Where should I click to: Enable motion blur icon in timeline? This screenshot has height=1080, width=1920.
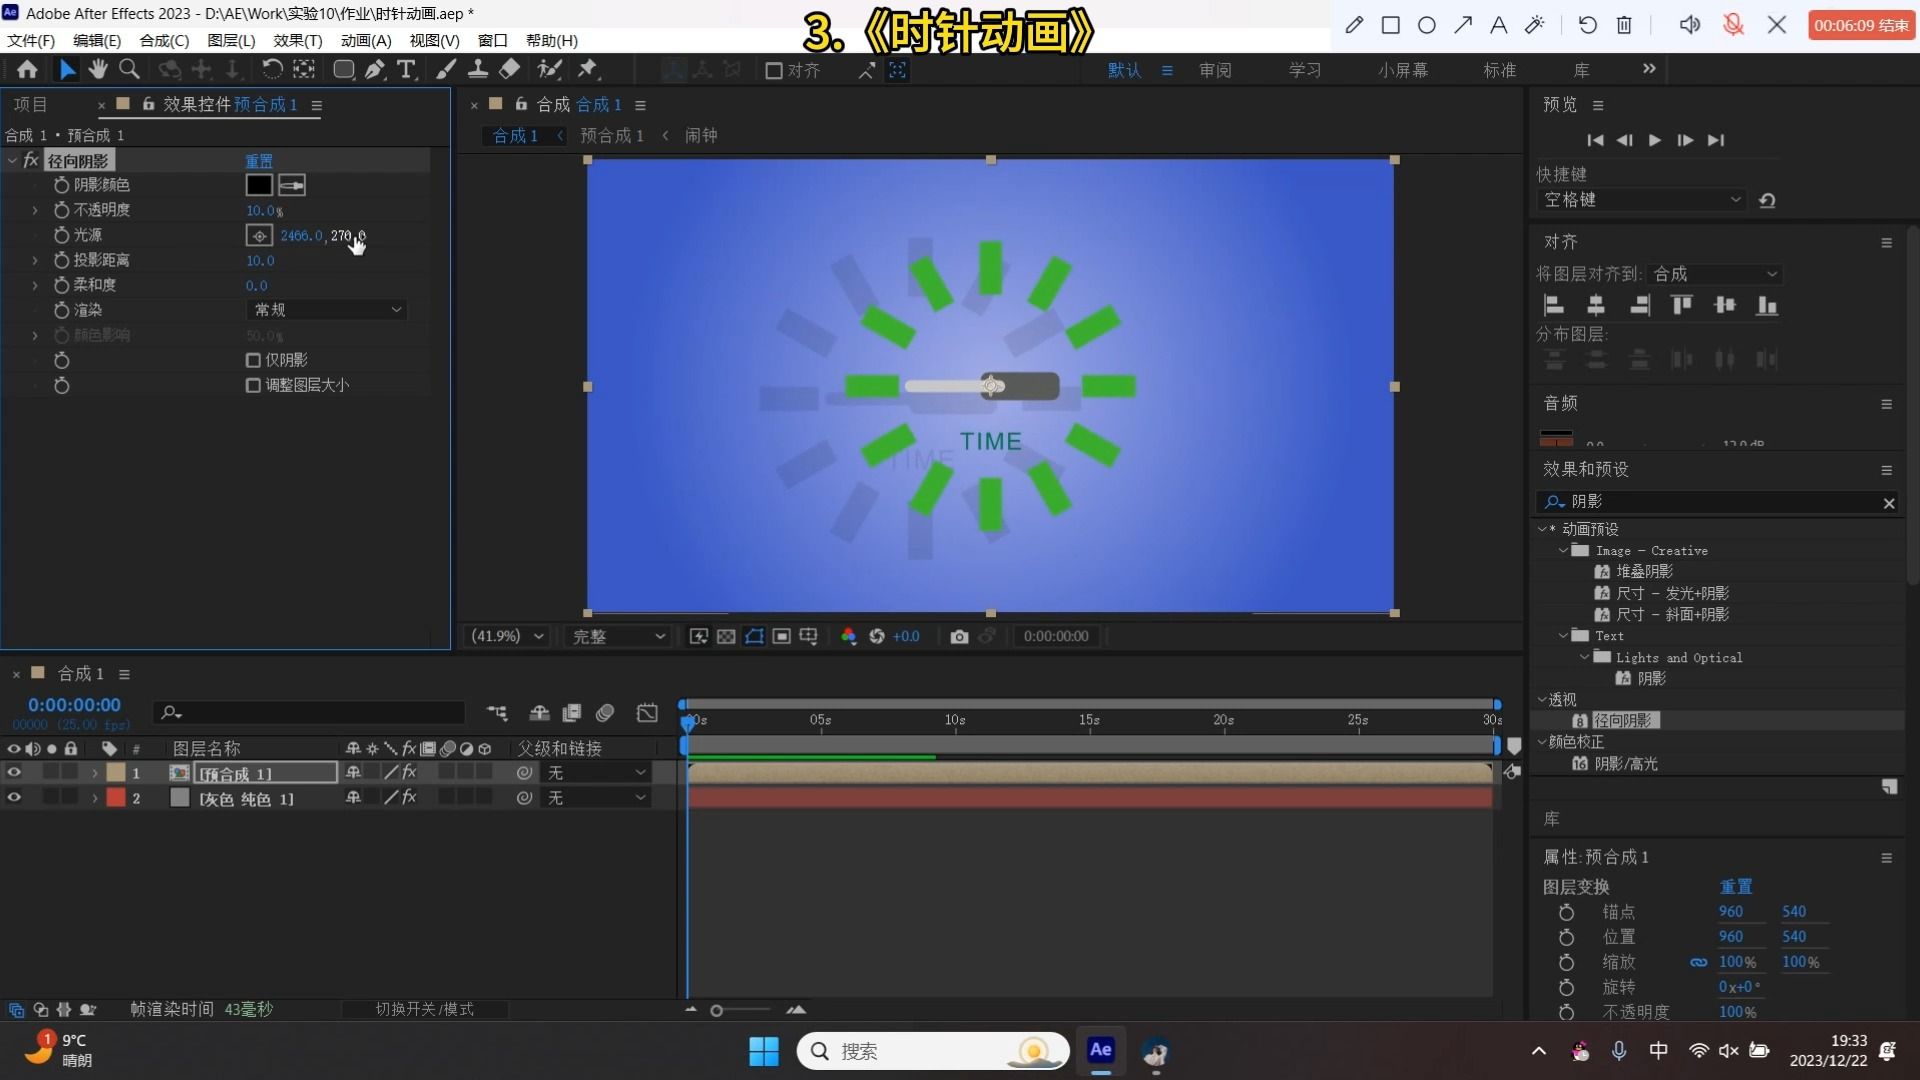[x=605, y=713]
